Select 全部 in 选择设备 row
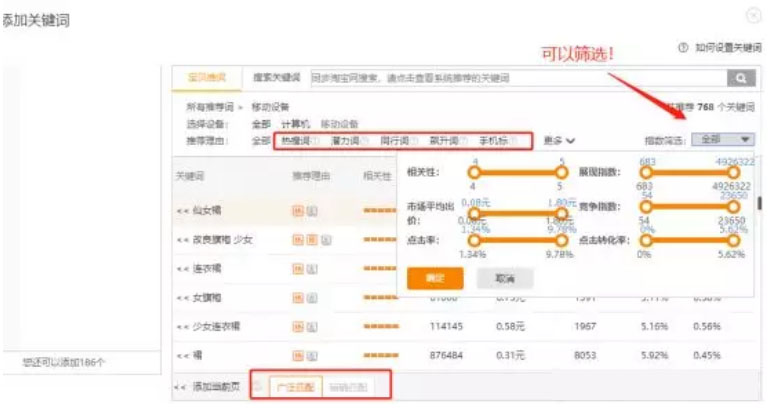Image resolution: width=772 pixels, height=411 pixels. tap(261, 124)
